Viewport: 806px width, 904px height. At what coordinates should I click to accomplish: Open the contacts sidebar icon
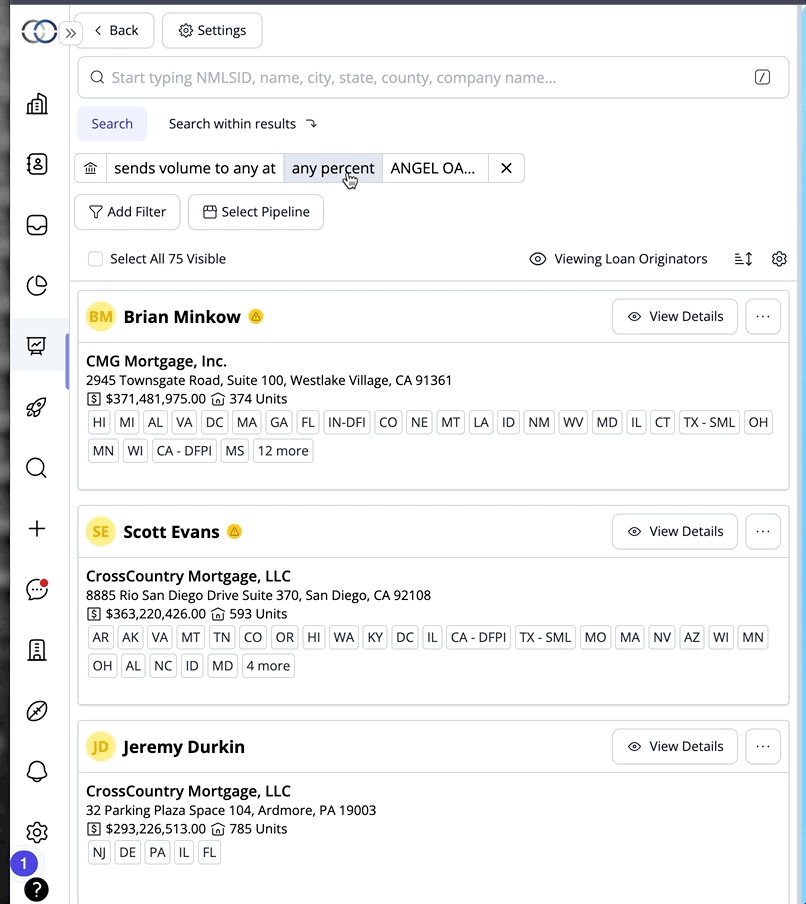[37, 164]
